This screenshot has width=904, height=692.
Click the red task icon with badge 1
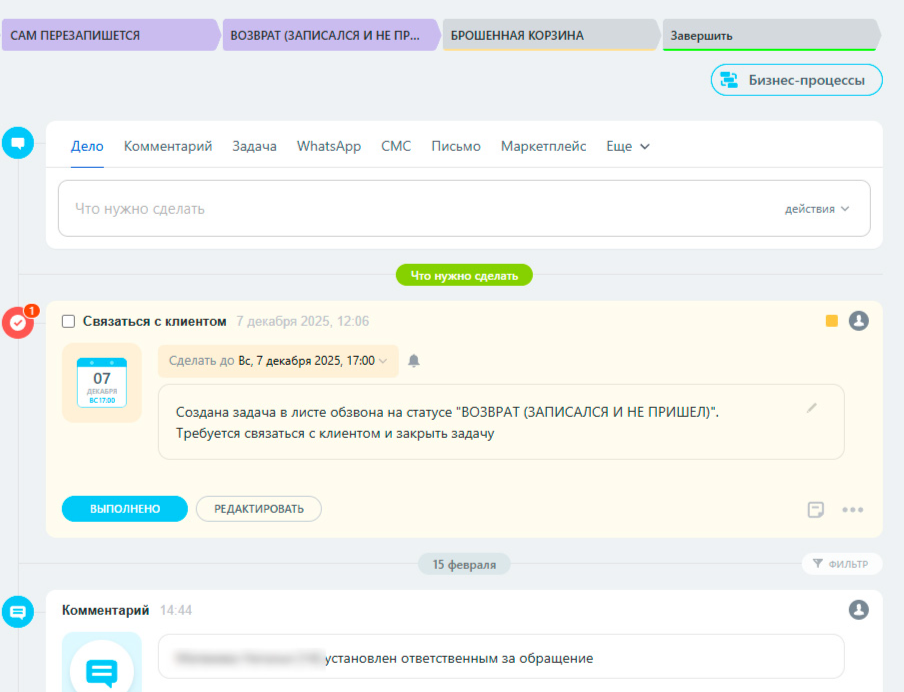coord(19,322)
